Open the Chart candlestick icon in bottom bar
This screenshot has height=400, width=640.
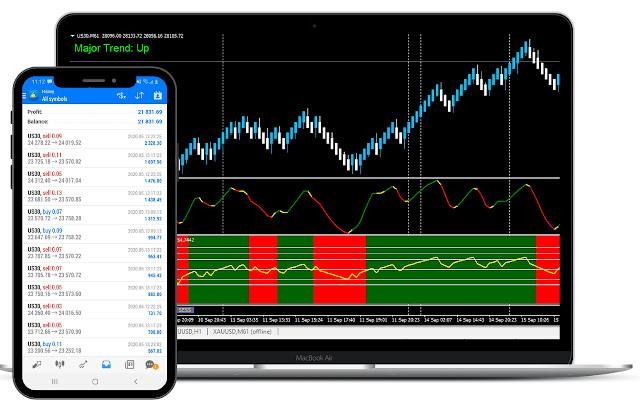pos(60,364)
